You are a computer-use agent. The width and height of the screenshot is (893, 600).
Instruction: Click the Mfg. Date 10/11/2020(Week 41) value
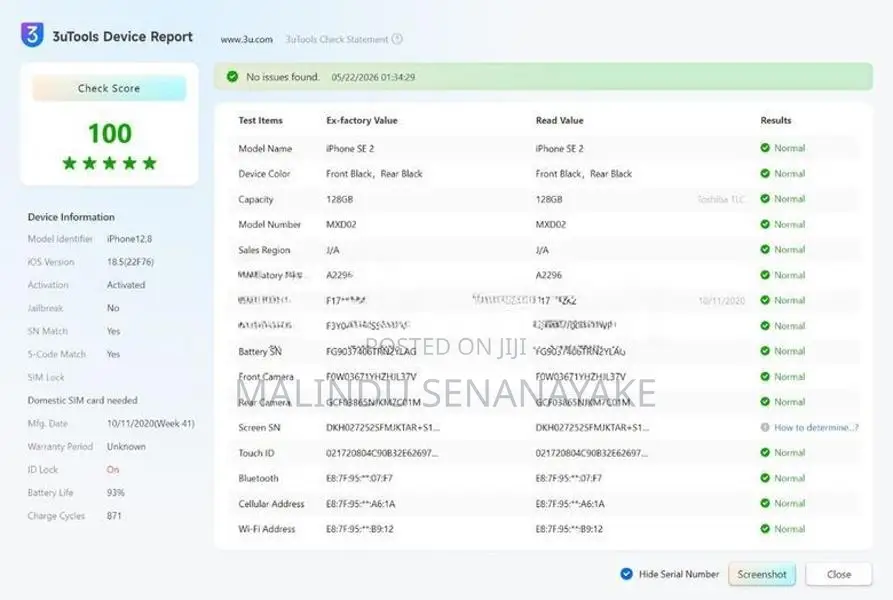pos(151,424)
